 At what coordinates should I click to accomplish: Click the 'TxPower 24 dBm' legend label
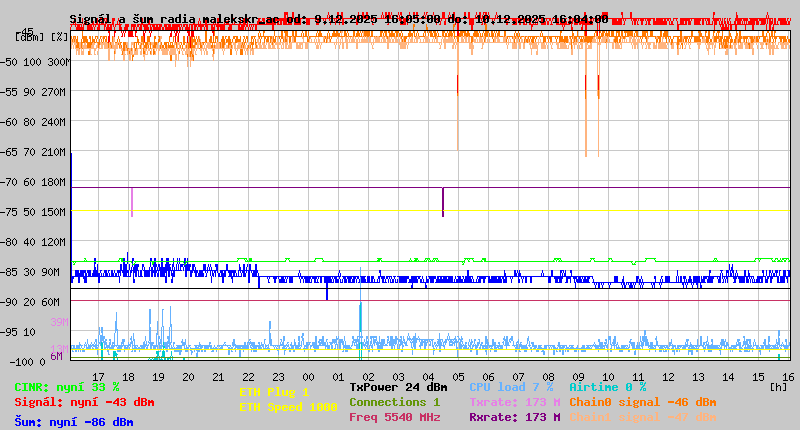tap(398, 387)
